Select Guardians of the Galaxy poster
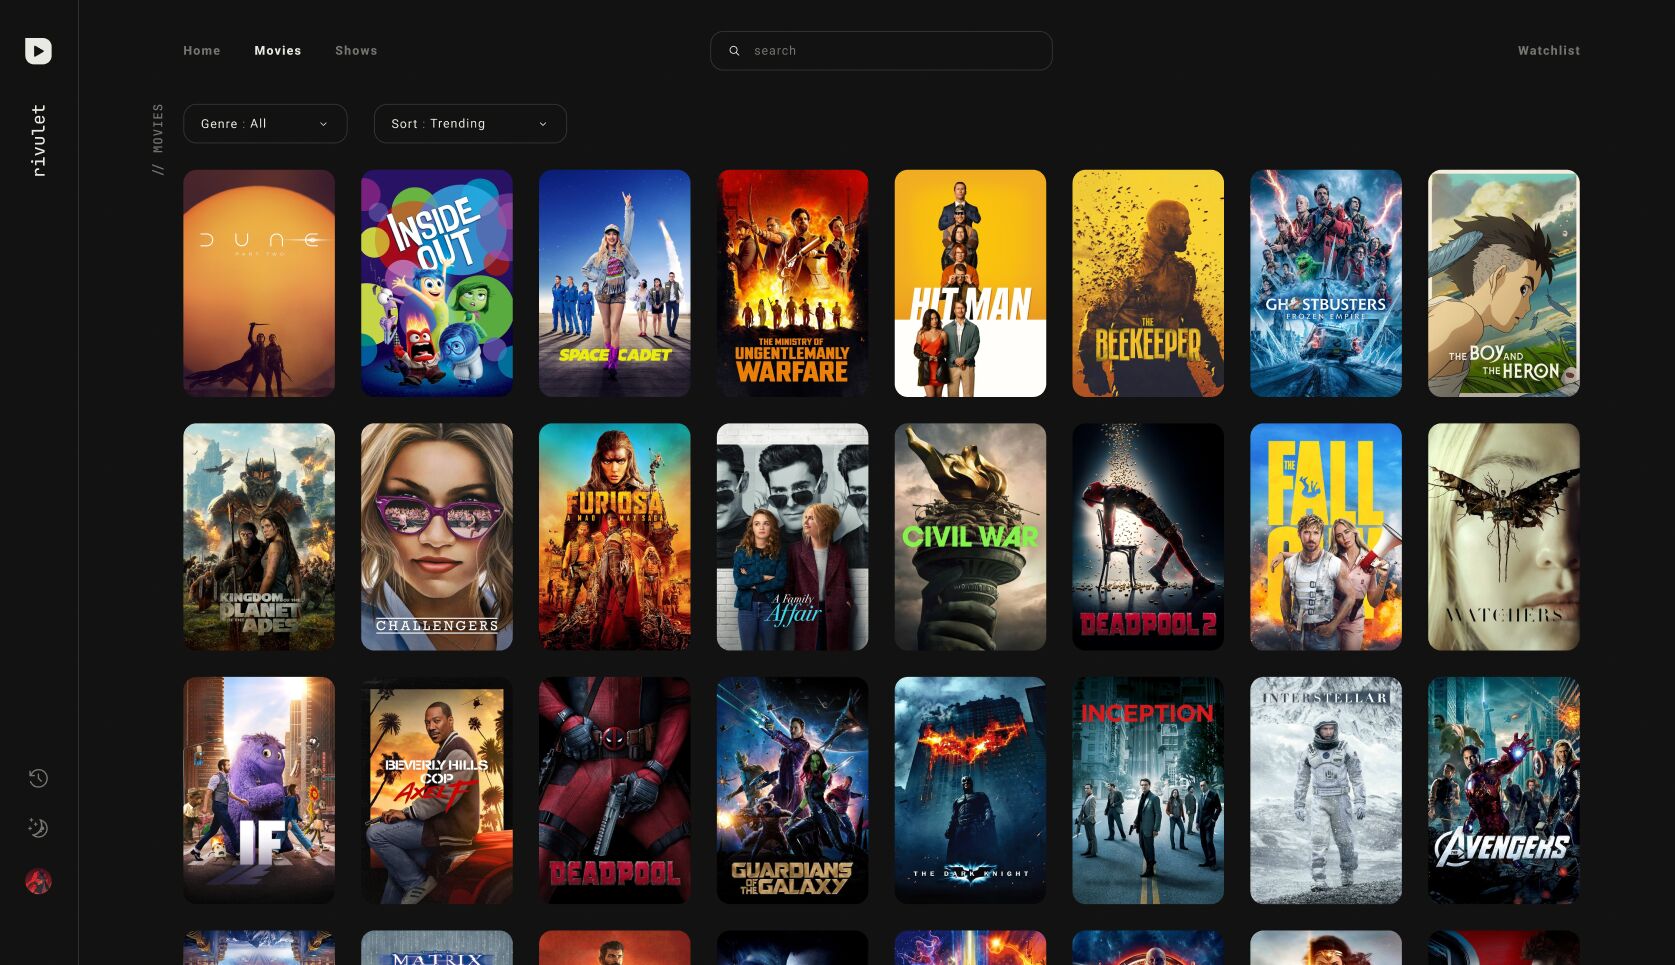Screen dimensions: 1675x965 coord(793,791)
